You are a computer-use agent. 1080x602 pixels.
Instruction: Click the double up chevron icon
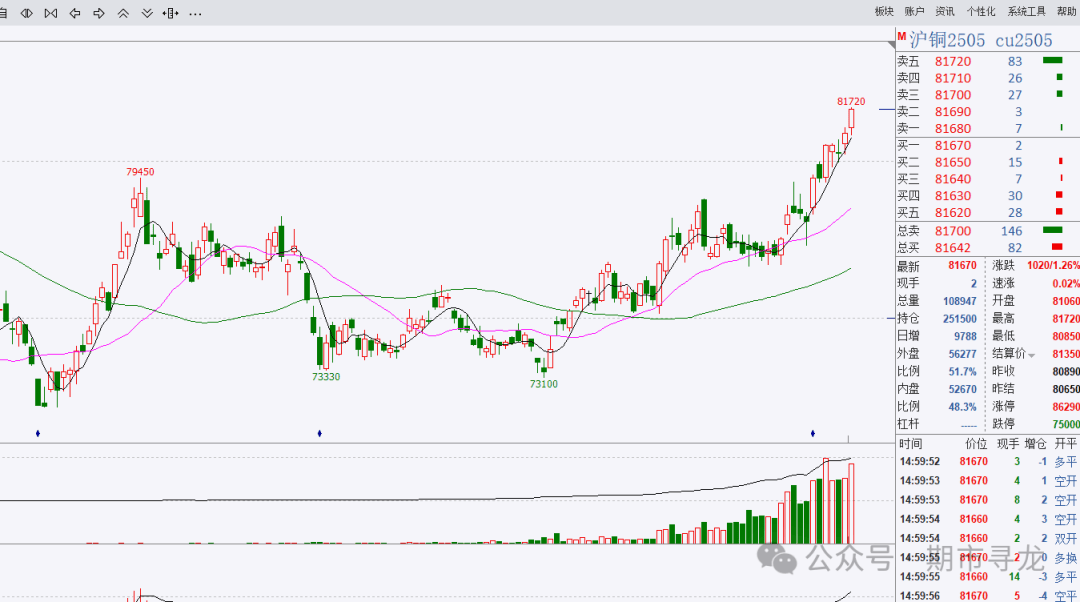[123, 13]
